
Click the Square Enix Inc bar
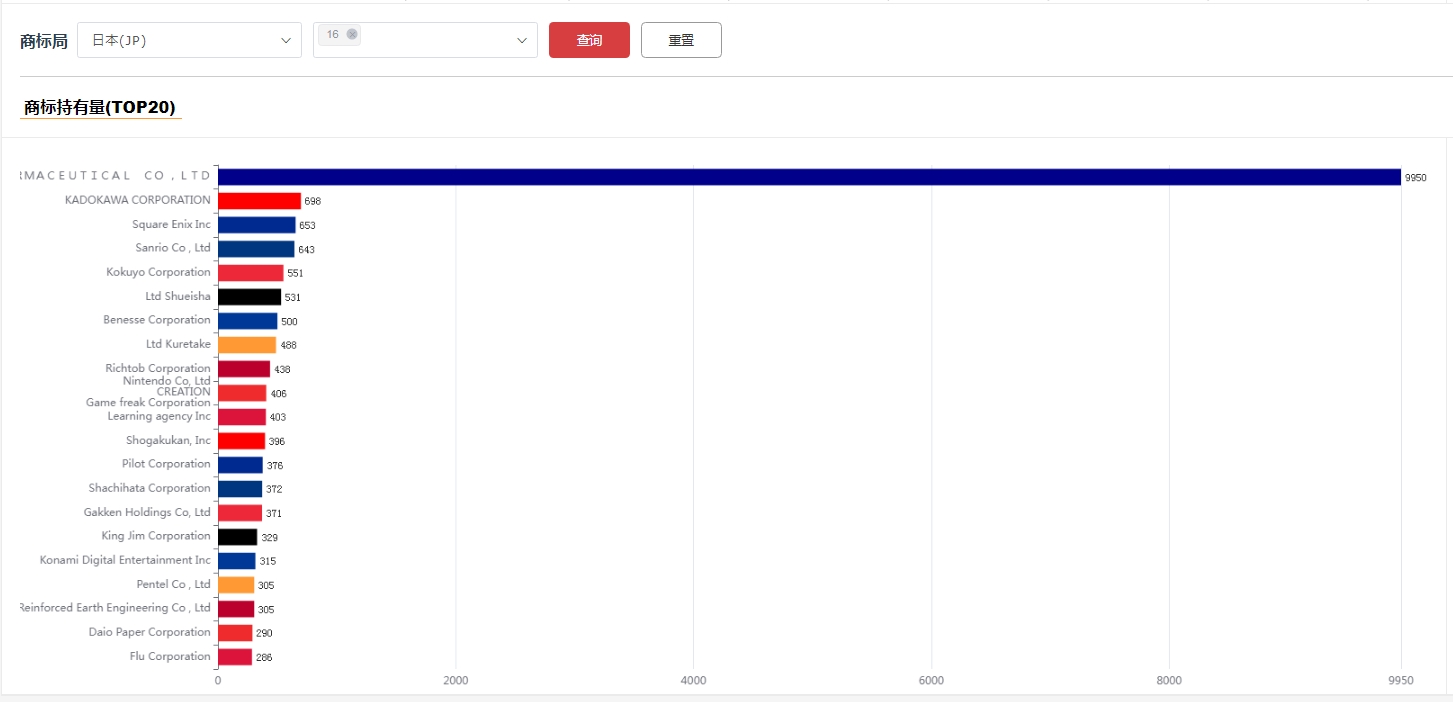pyautogui.click(x=256, y=225)
